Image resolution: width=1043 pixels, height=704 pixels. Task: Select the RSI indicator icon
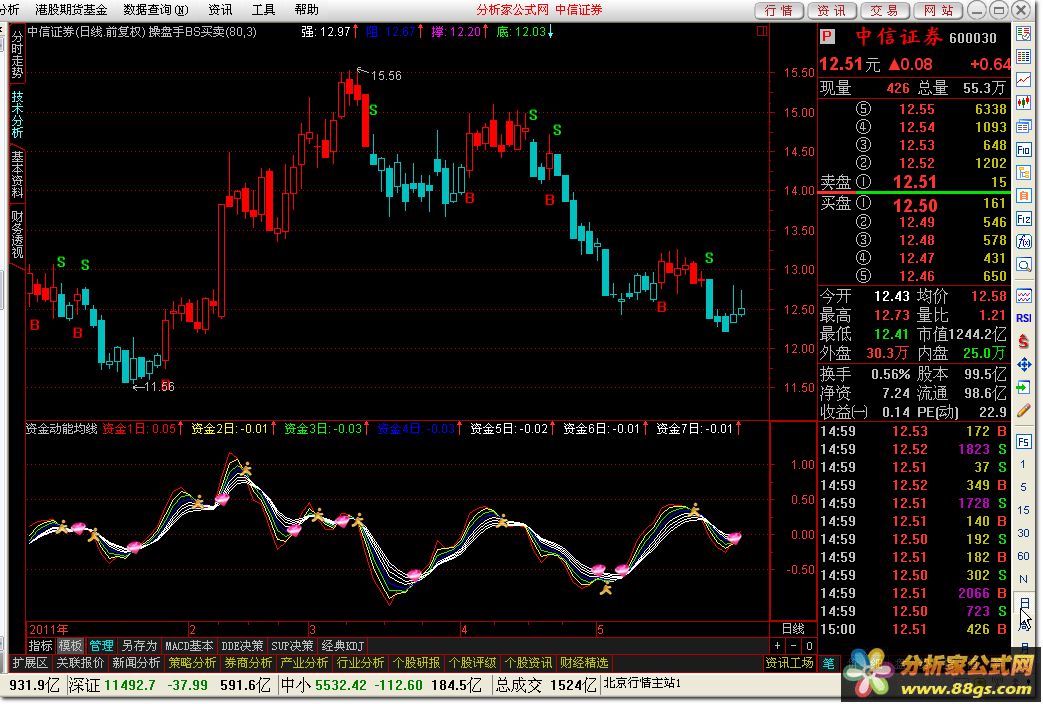1023,318
